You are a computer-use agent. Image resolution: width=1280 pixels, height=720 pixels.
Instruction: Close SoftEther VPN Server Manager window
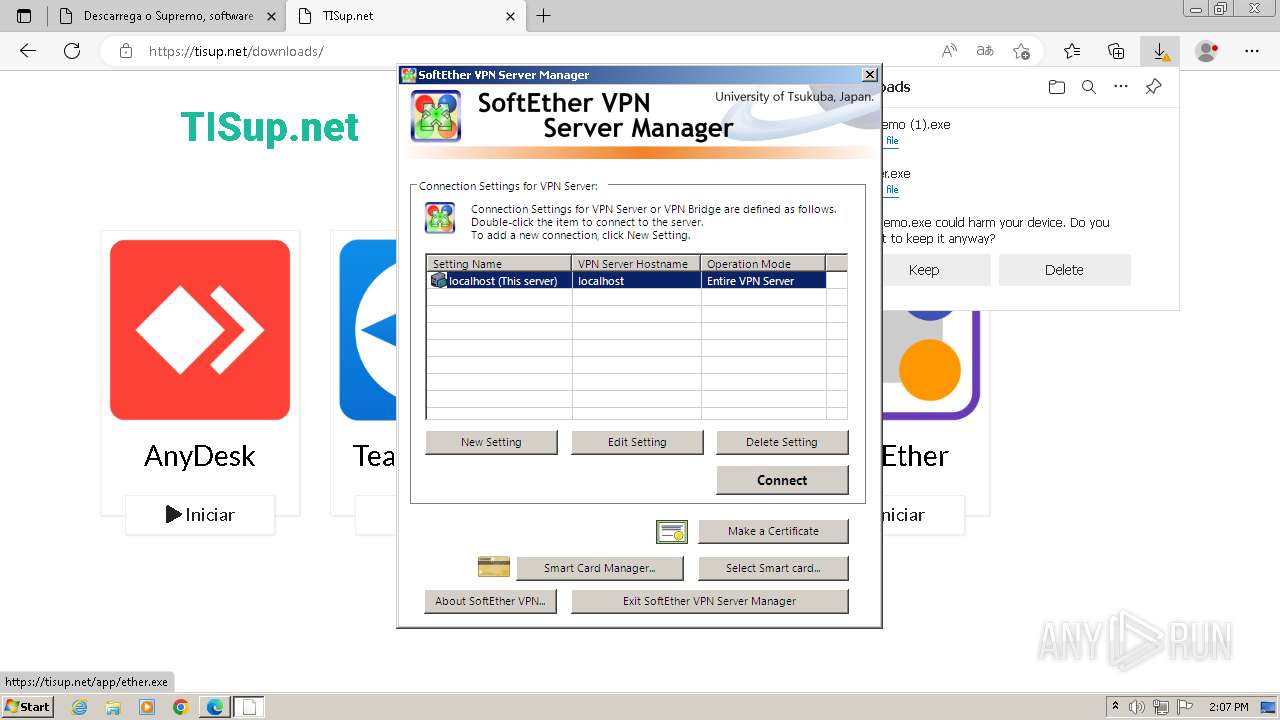(870, 75)
